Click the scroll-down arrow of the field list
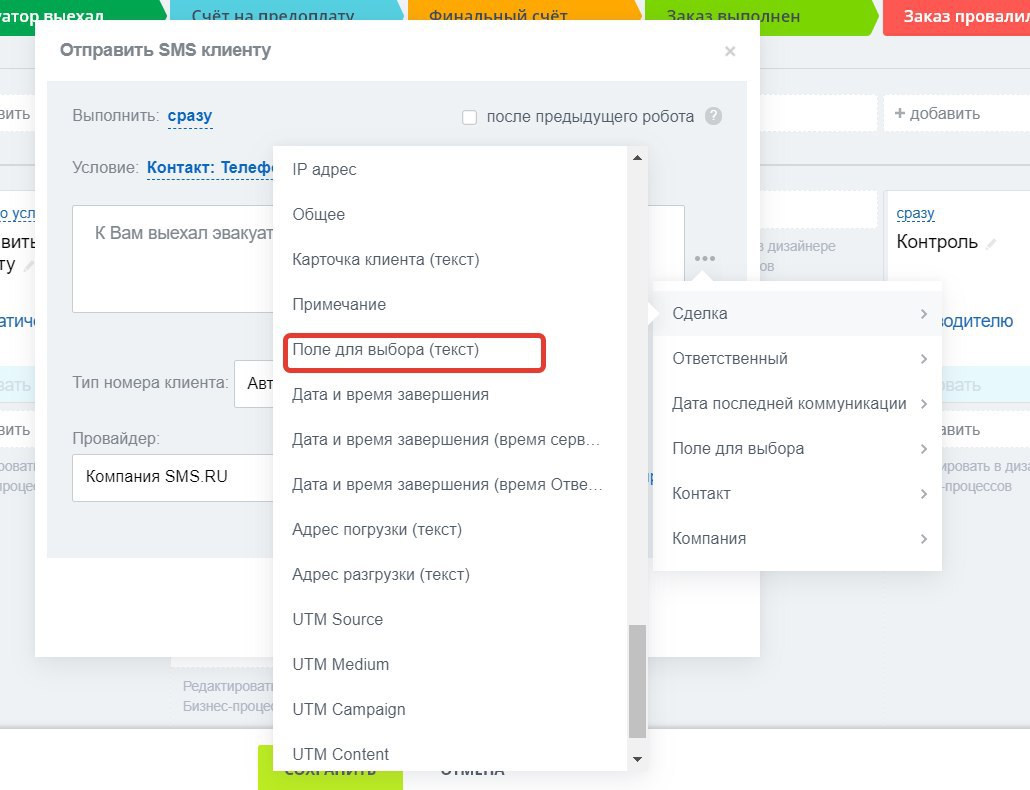 637,759
